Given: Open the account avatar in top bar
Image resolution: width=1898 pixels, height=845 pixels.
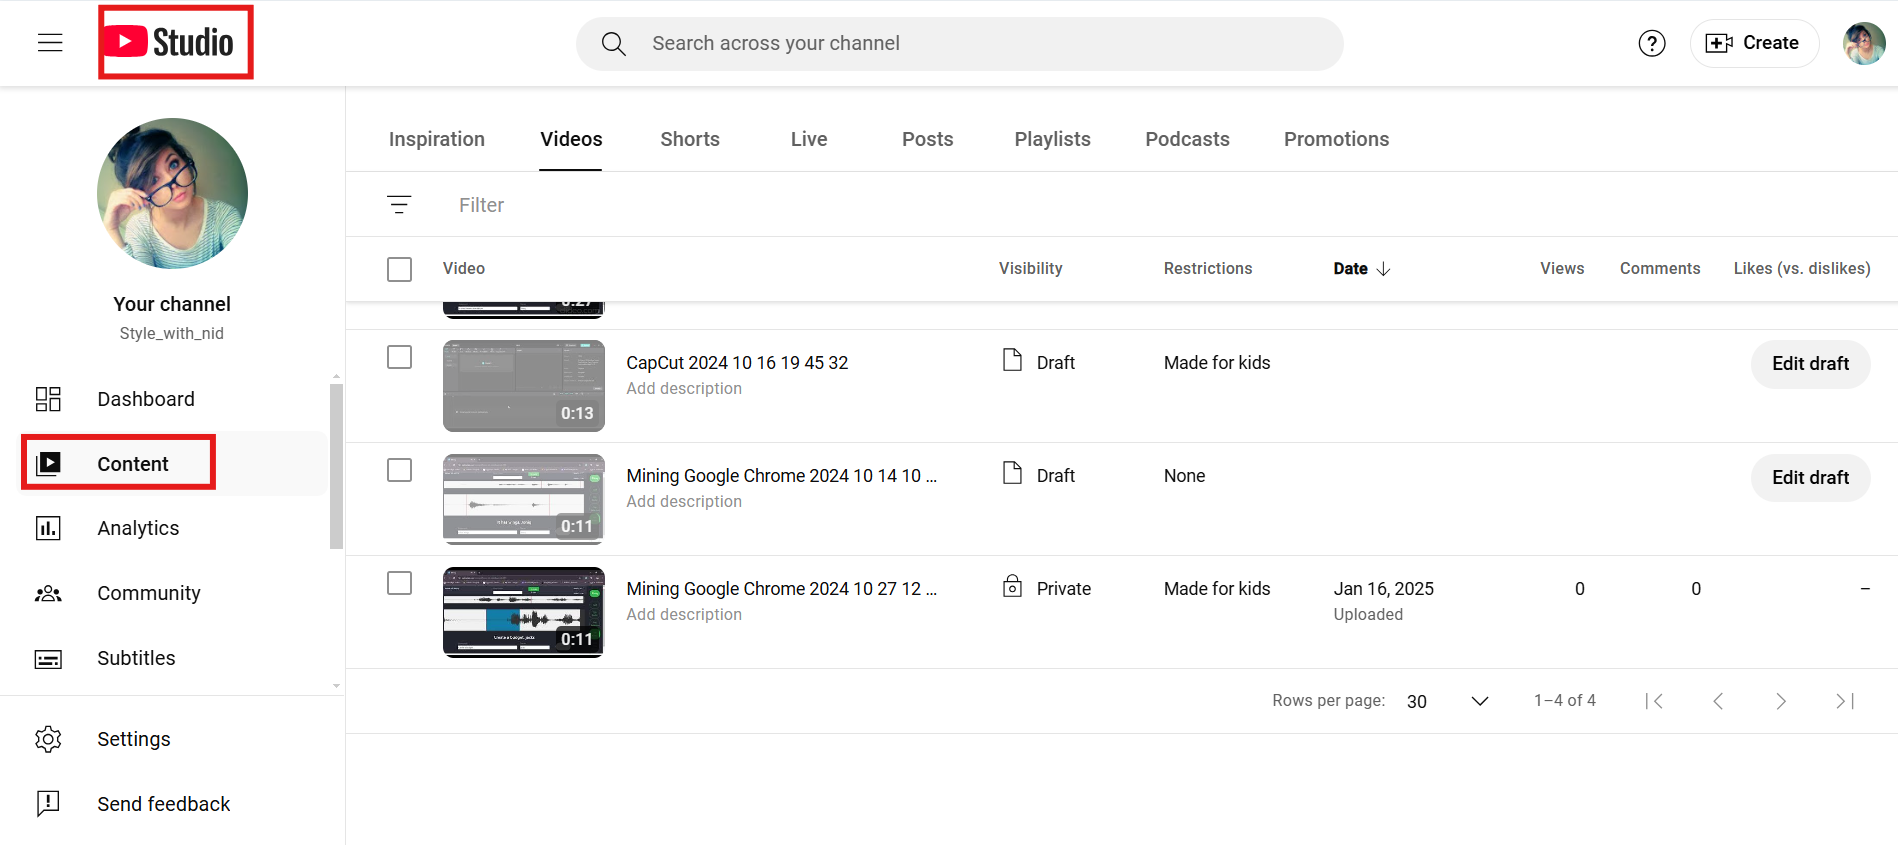Looking at the screenshot, I should pos(1864,43).
